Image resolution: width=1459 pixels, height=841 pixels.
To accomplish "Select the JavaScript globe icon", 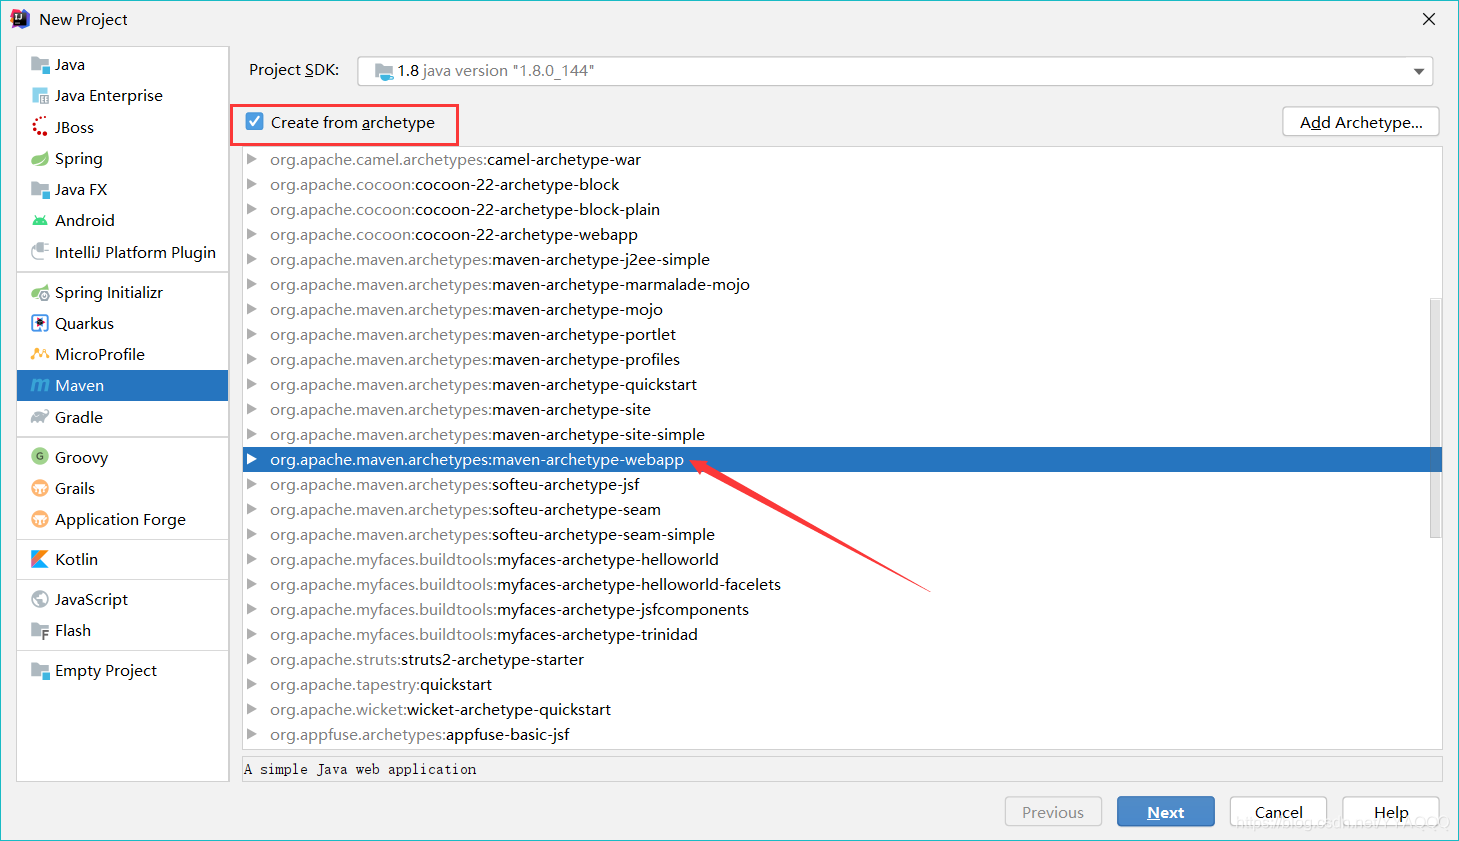I will (x=40, y=599).
